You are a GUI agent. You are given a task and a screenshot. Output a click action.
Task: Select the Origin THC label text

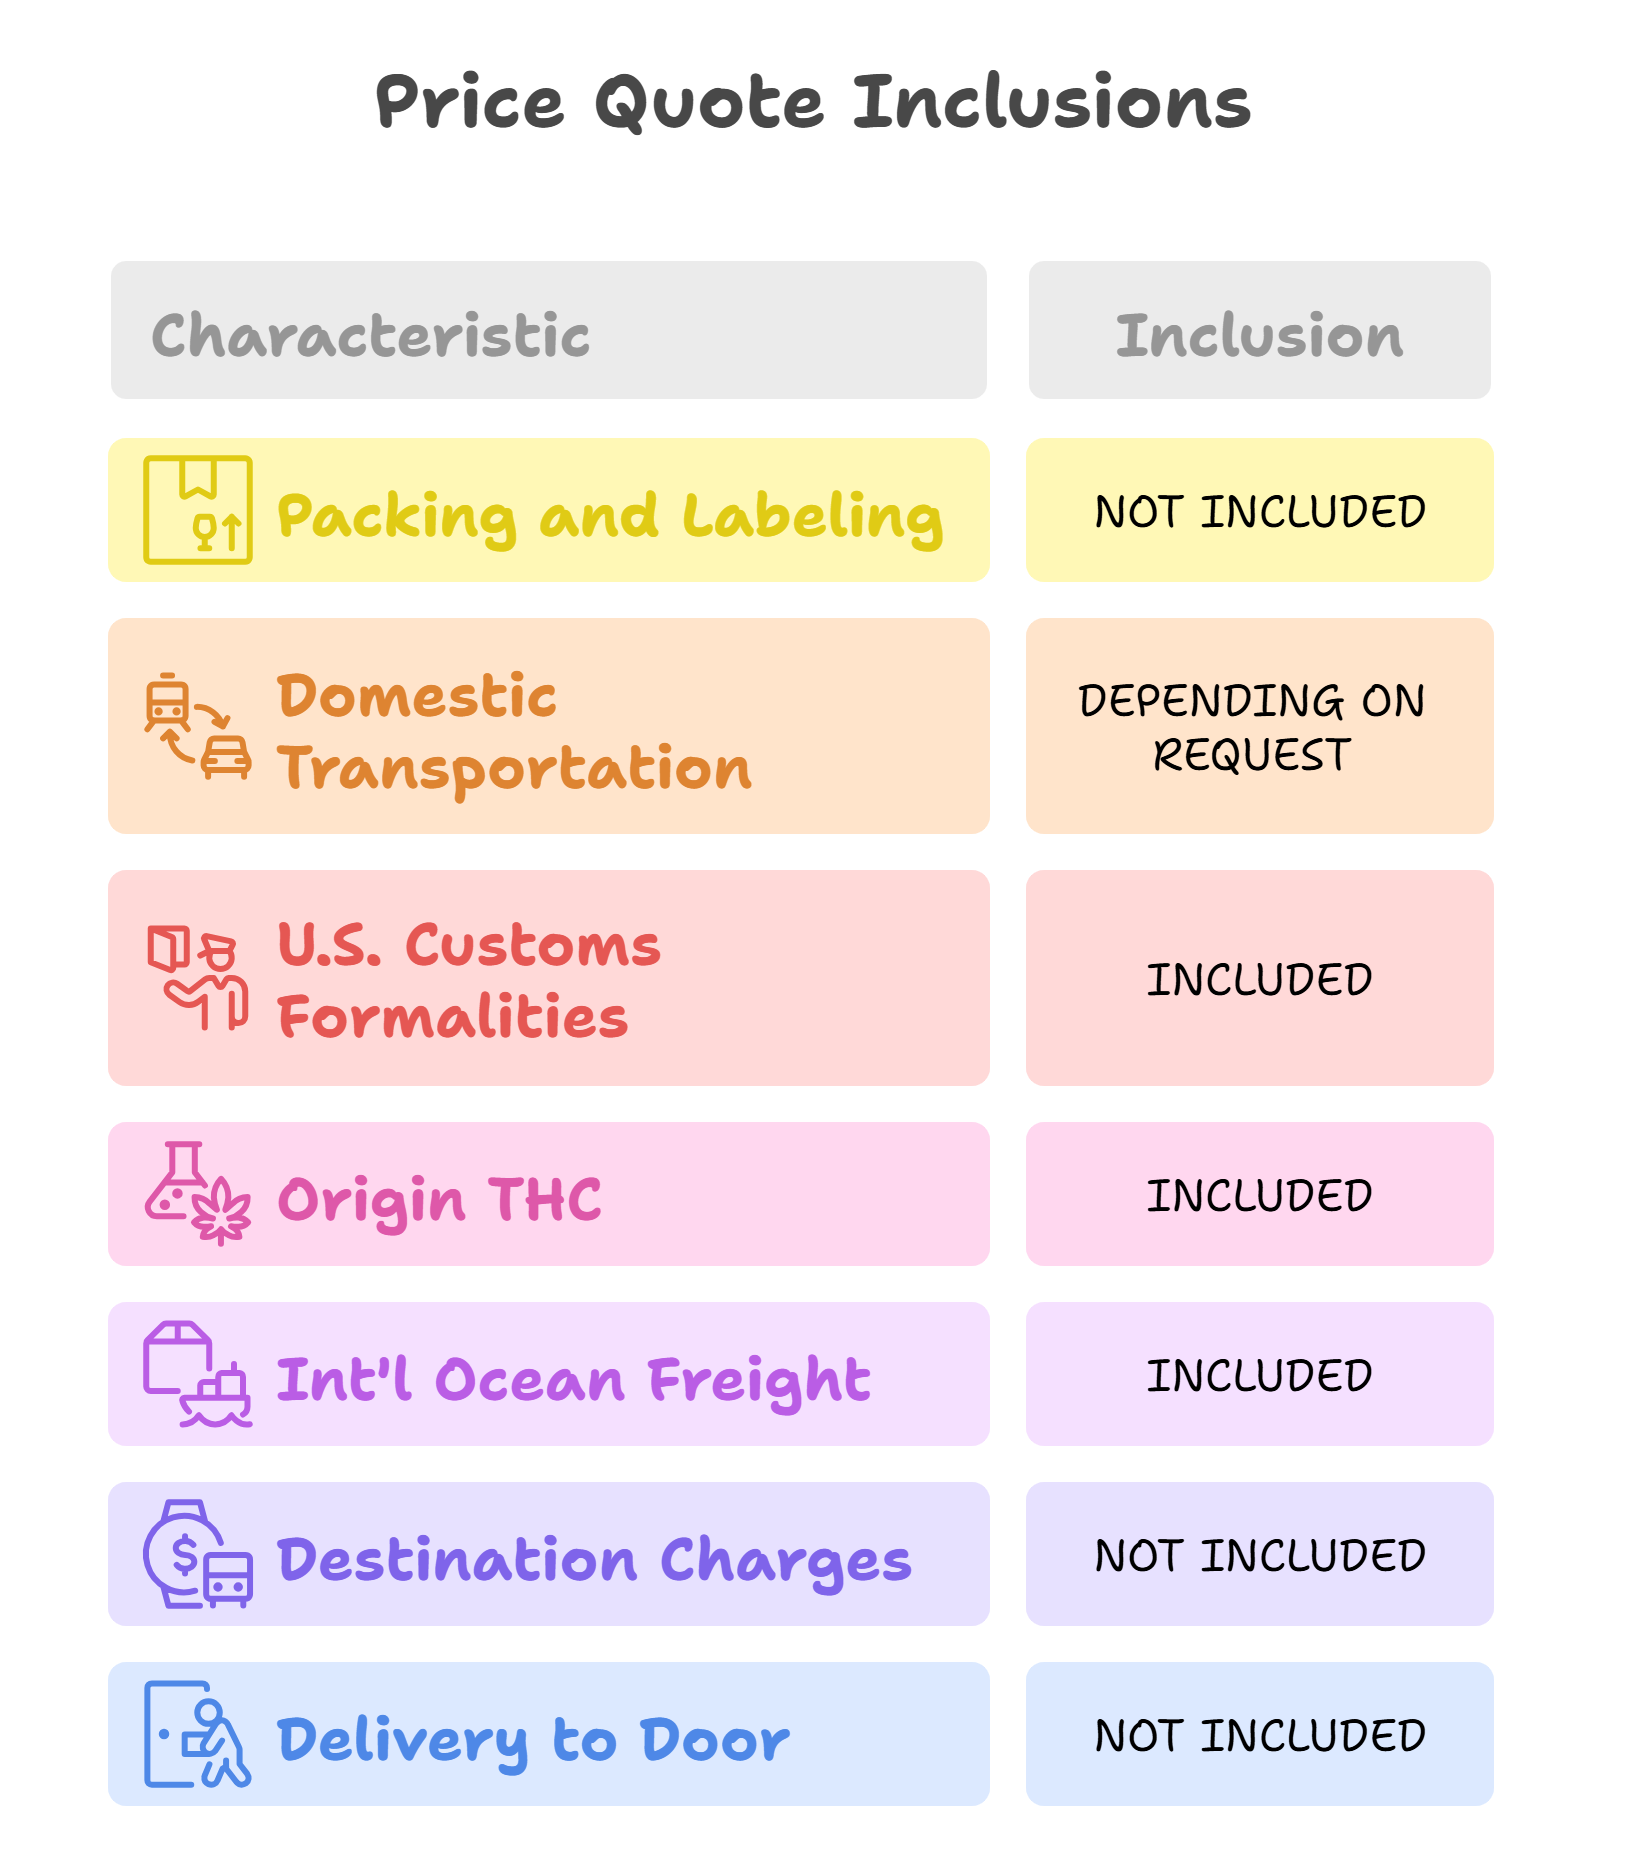tap(439, 1199)
